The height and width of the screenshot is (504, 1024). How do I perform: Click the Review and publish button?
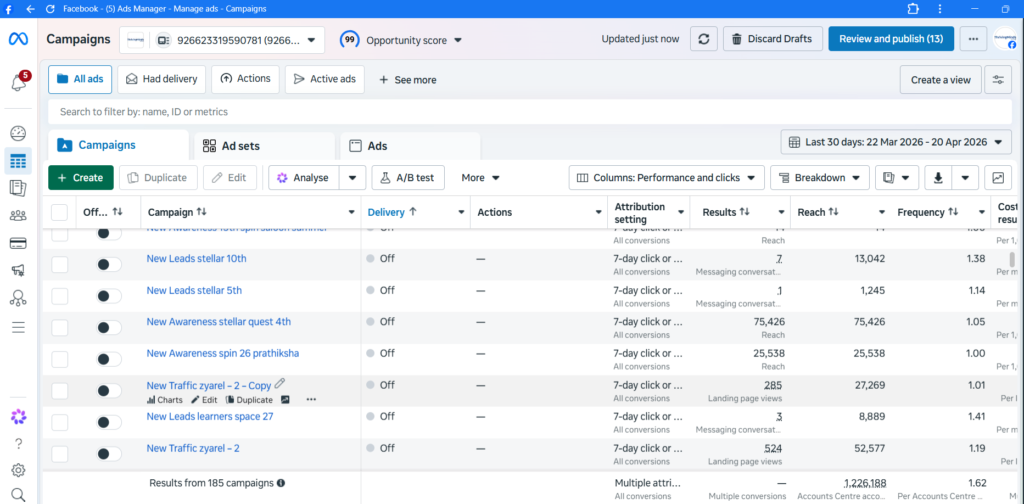tap(890, 39)
